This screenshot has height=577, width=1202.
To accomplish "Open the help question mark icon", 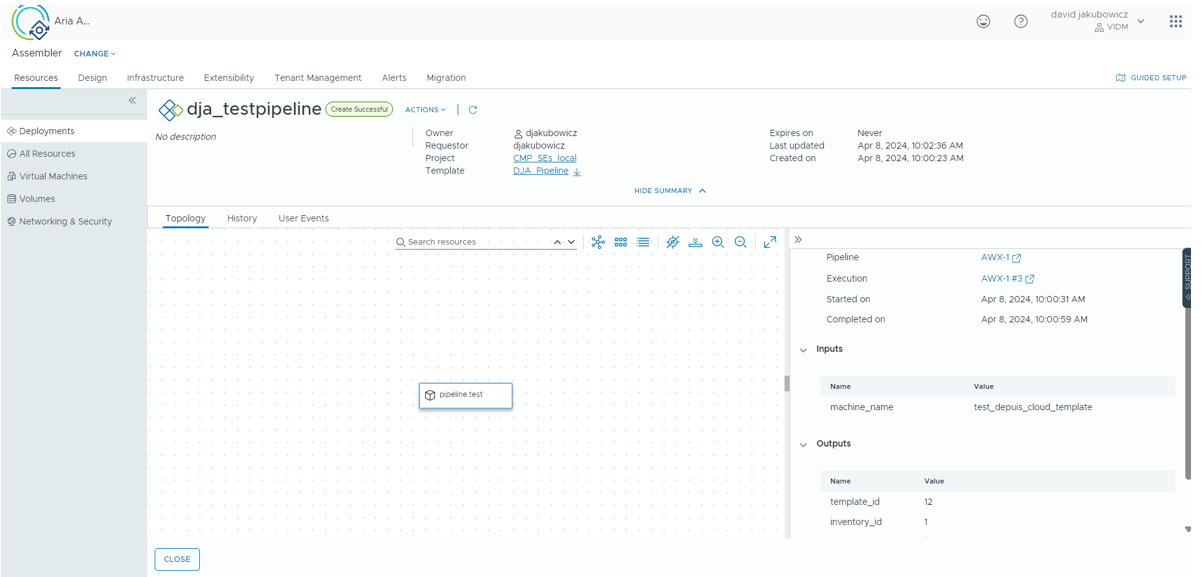I will point(1021,21).
